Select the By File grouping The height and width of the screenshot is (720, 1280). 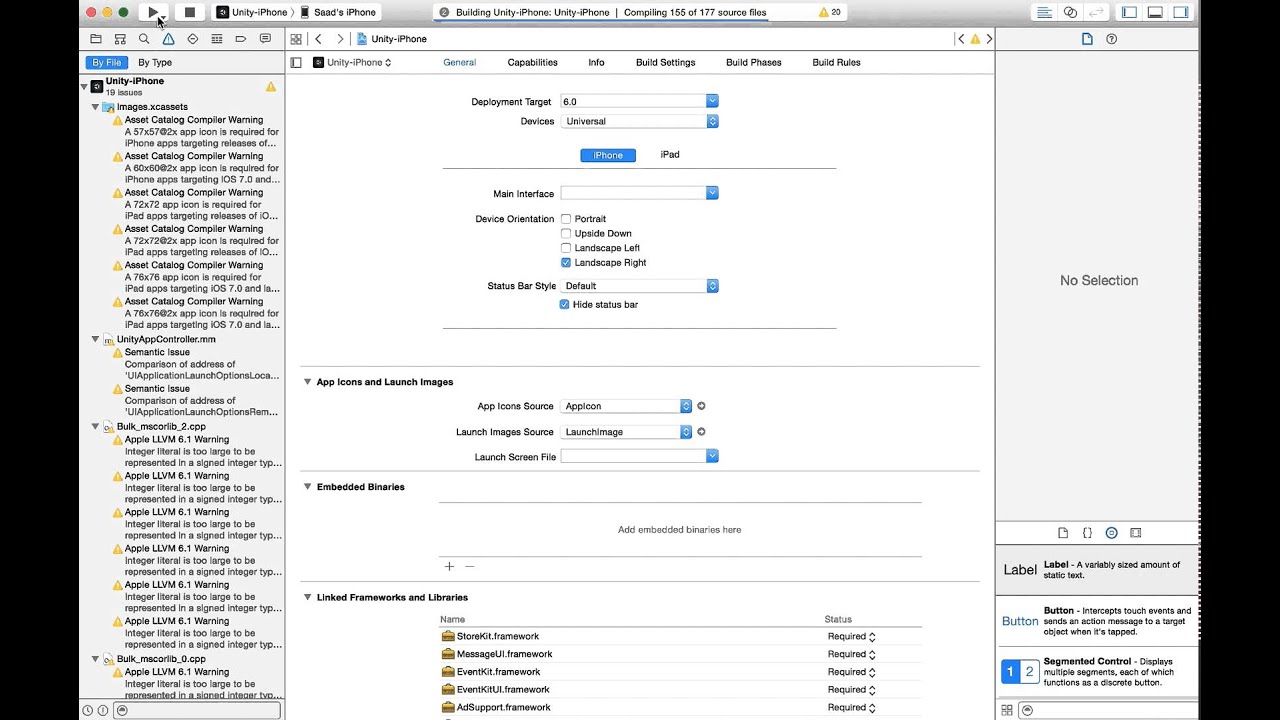(x=106, y=62)
